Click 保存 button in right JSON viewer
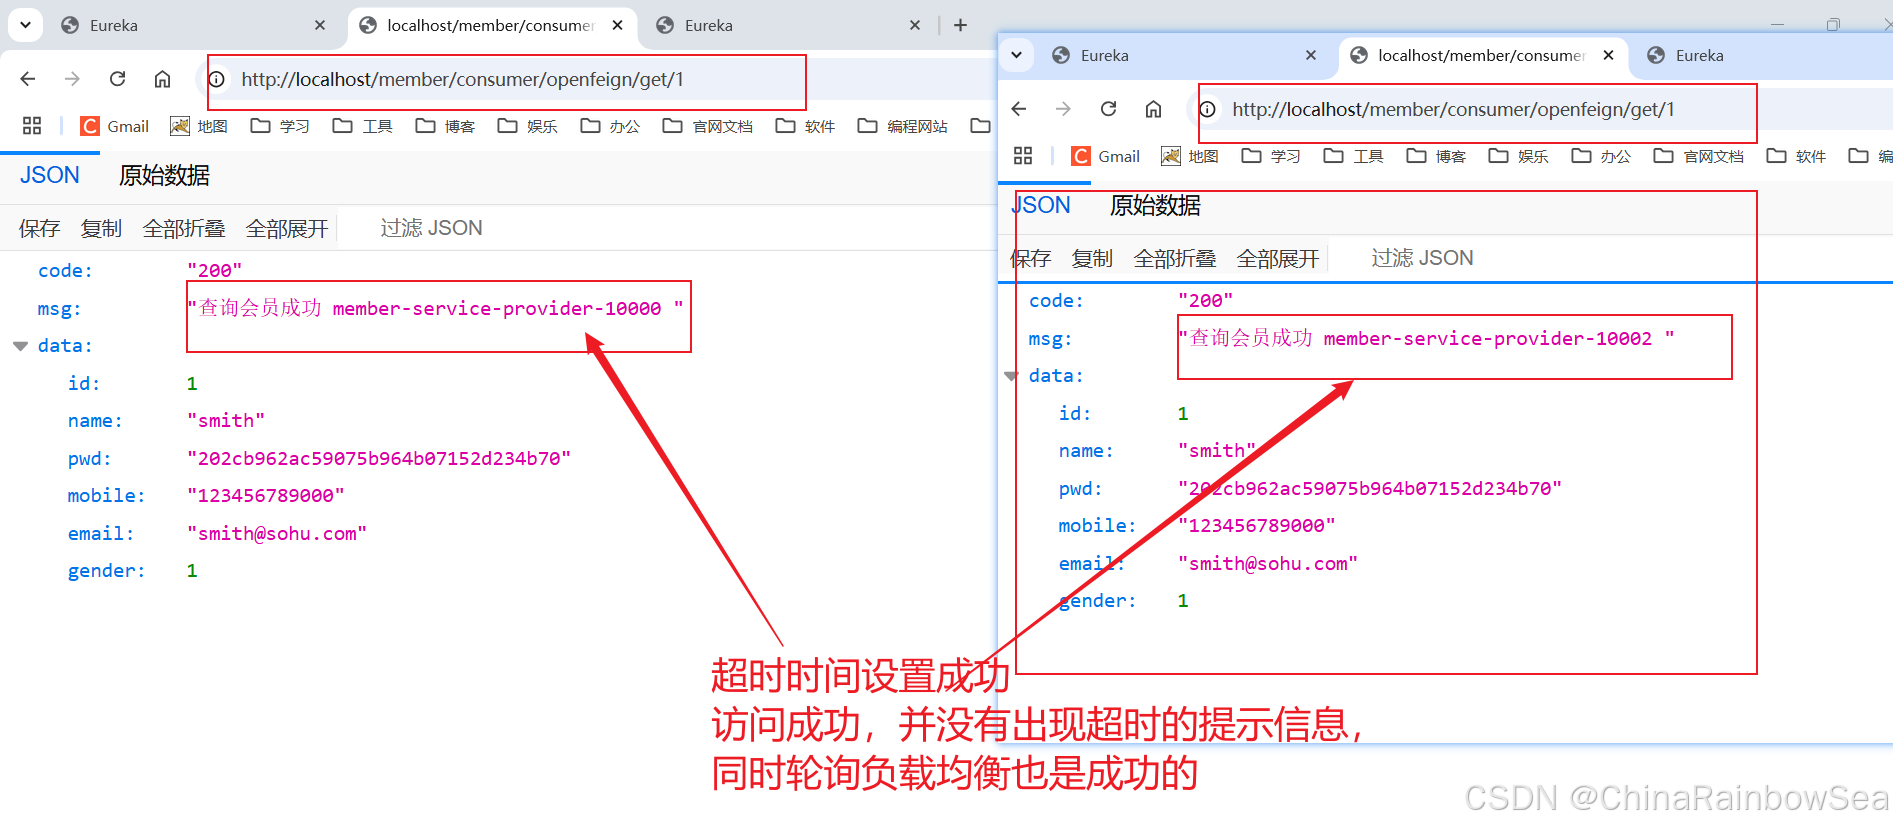This screenshot has width=1893, height=830. [x=1030, y=258]
